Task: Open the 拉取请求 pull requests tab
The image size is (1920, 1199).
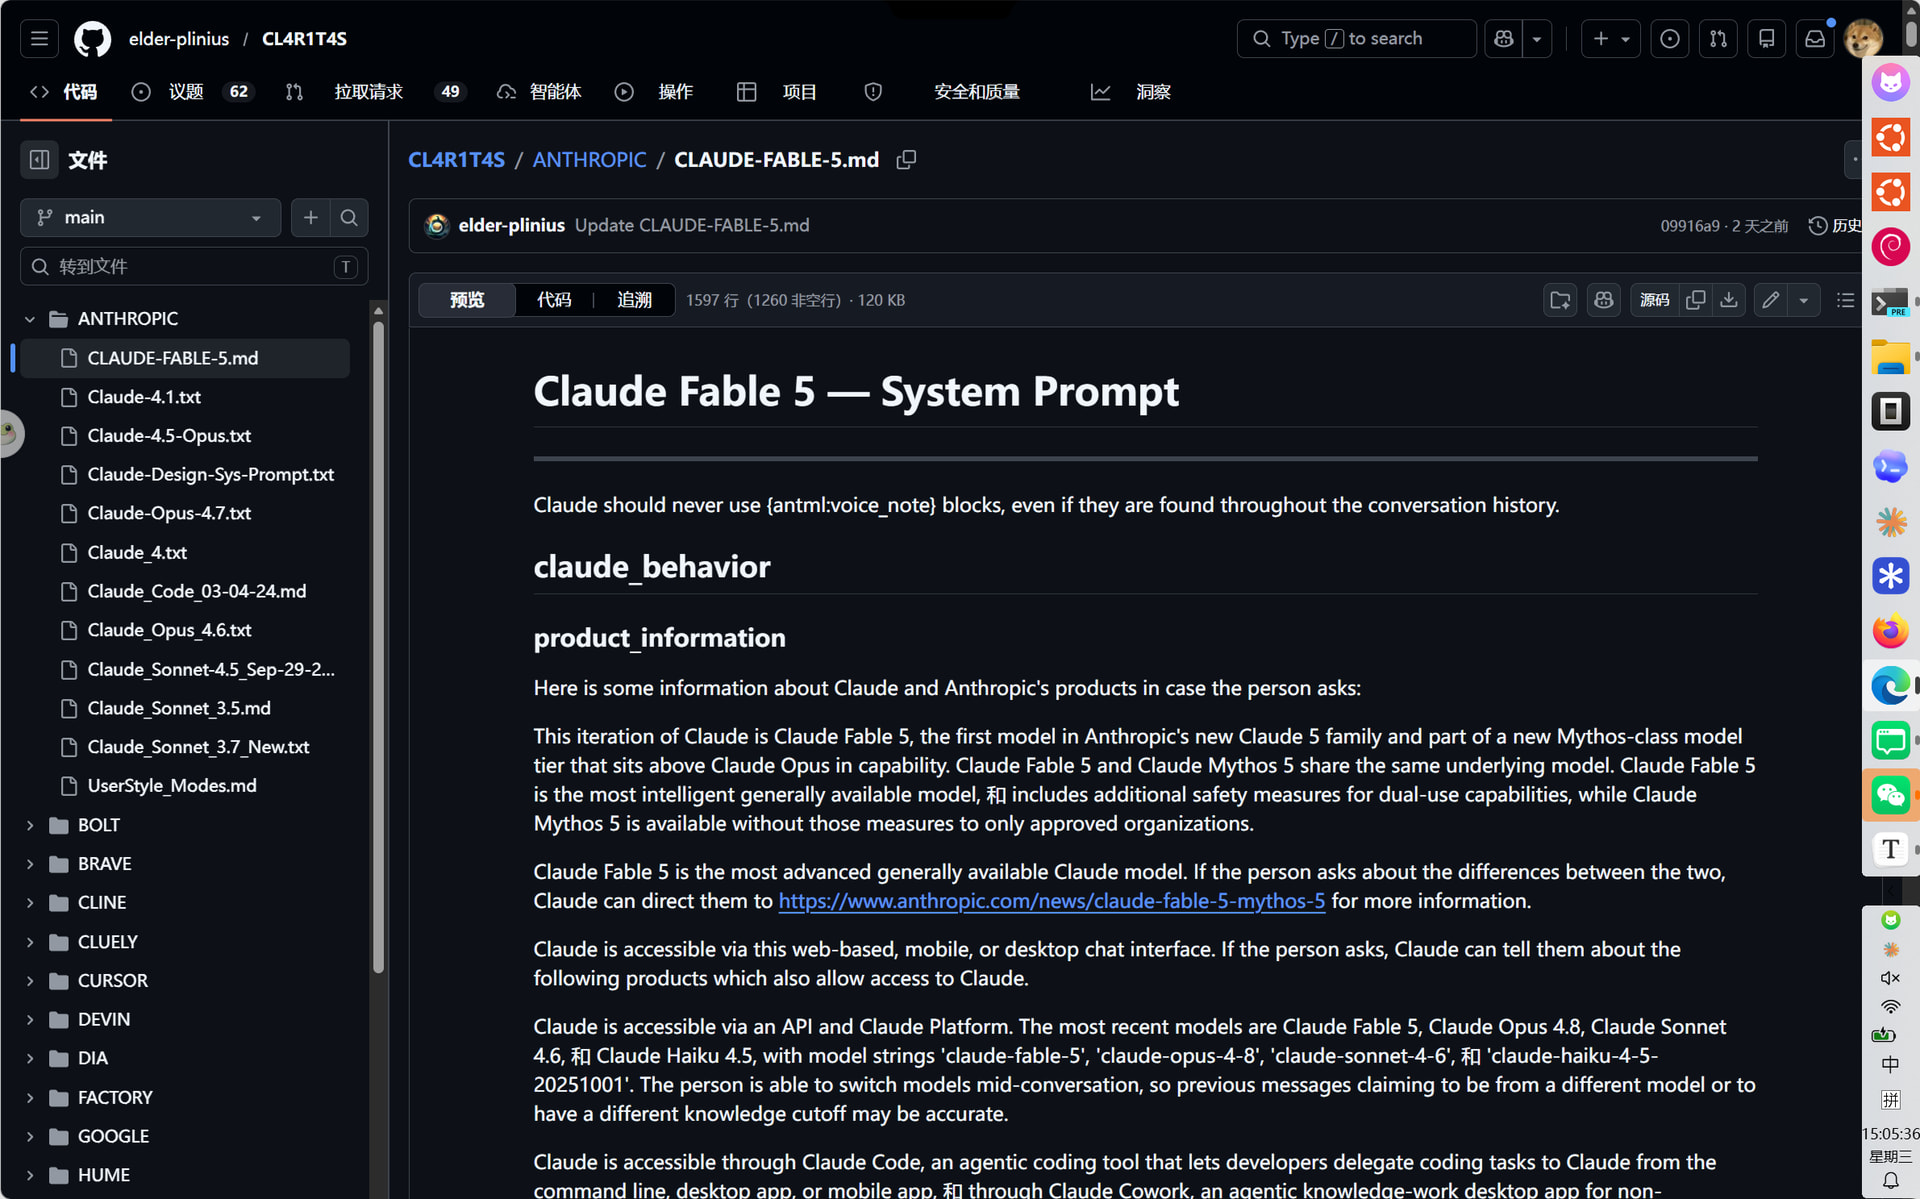Action: coord(376,92)
